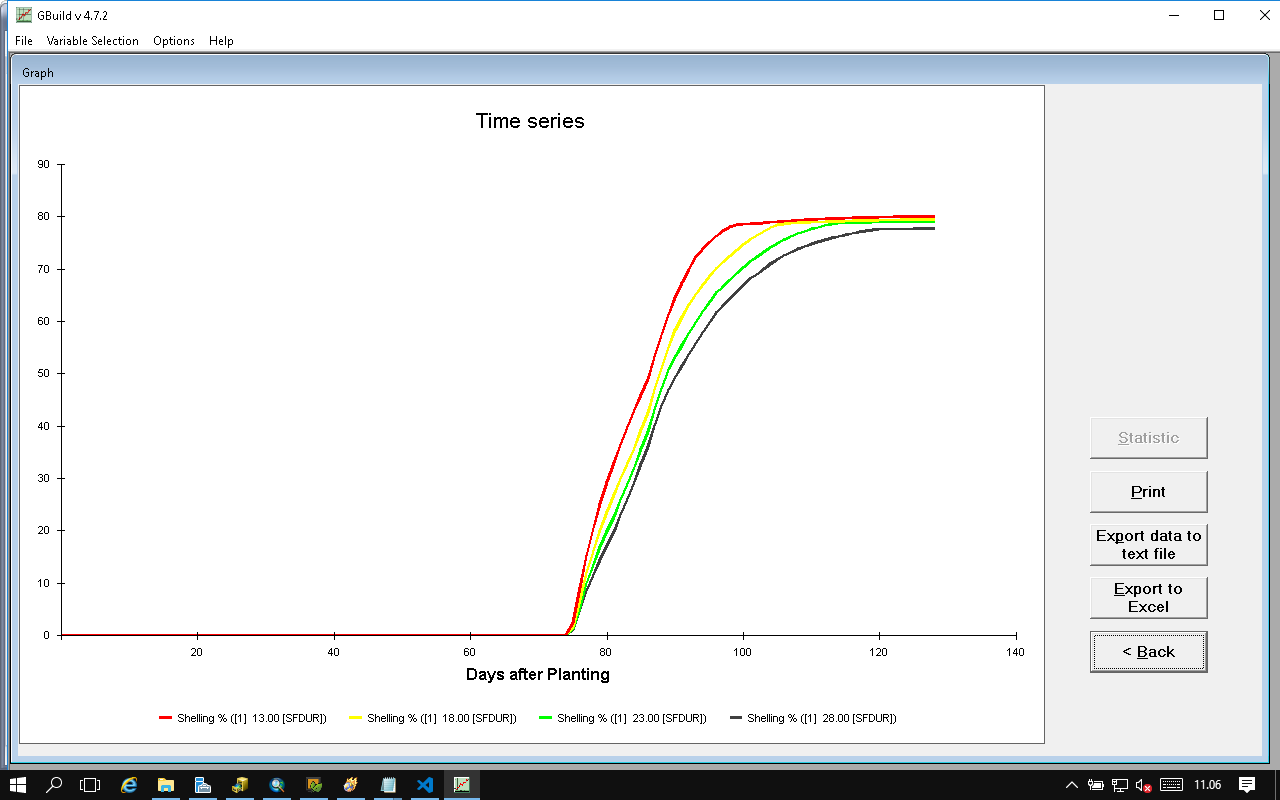Click the Print button
The height and width of the screenshot is (800, 1280).
pyautogui.click(x=1148, y=492)
